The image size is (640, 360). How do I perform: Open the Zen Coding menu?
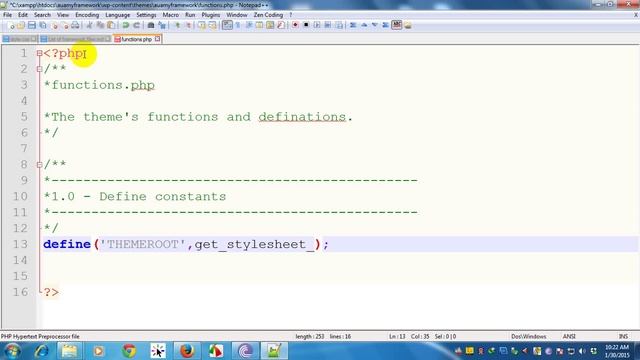268,15
